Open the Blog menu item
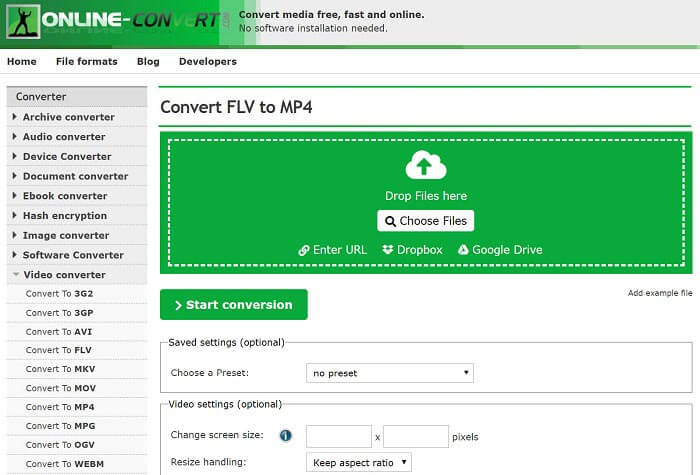Viewport: 700px width, 475px height. coord(148,62)
